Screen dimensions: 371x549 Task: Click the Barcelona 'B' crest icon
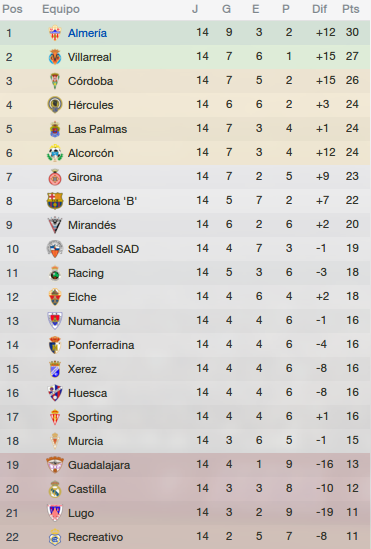55,201
